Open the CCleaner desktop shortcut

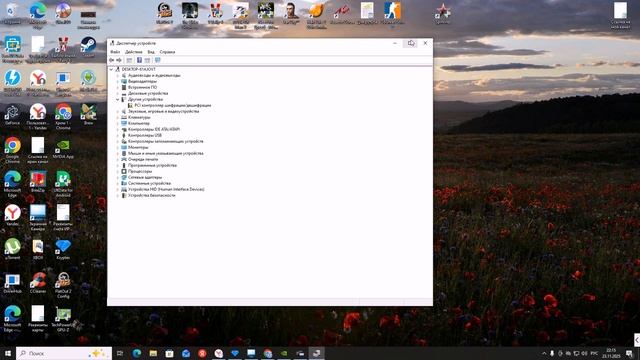[x=38, y=282]
